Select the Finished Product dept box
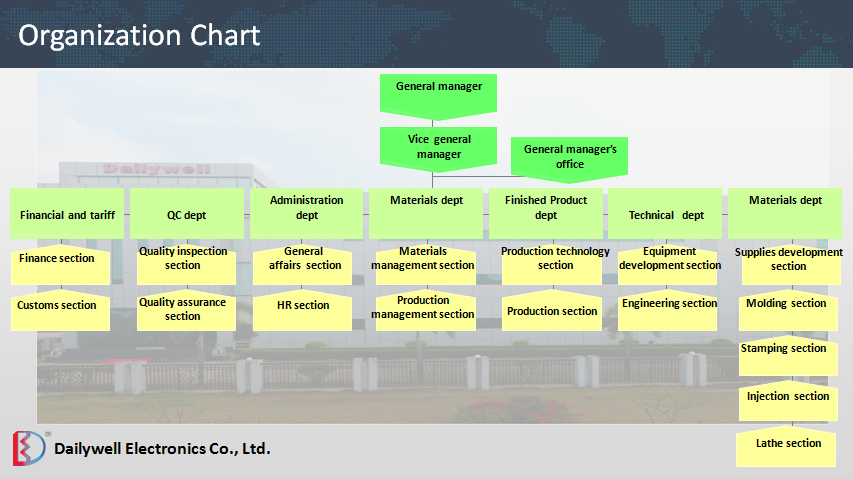 (546, 211)
